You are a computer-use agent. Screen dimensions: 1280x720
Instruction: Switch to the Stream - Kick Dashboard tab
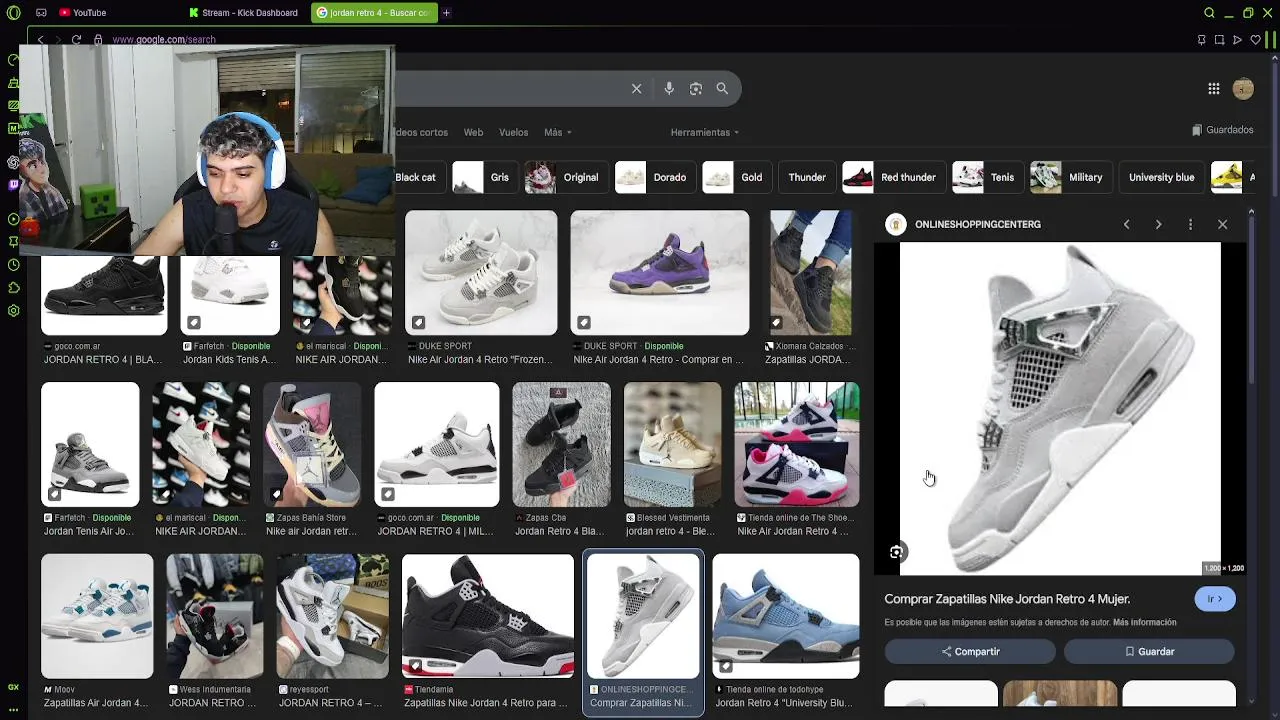tap(243, 13)
